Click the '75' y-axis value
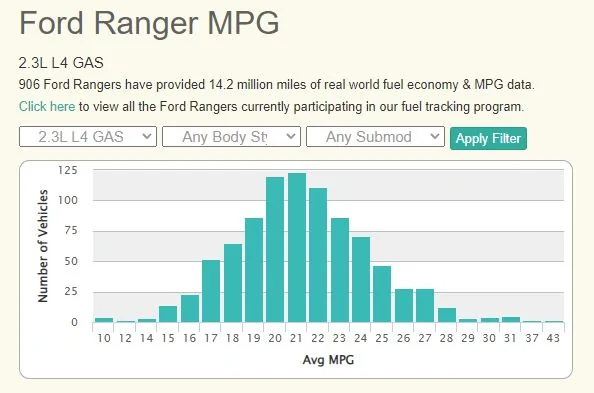Image resolution: width=594 pixels, height=393 pixels. coord(71,231)
